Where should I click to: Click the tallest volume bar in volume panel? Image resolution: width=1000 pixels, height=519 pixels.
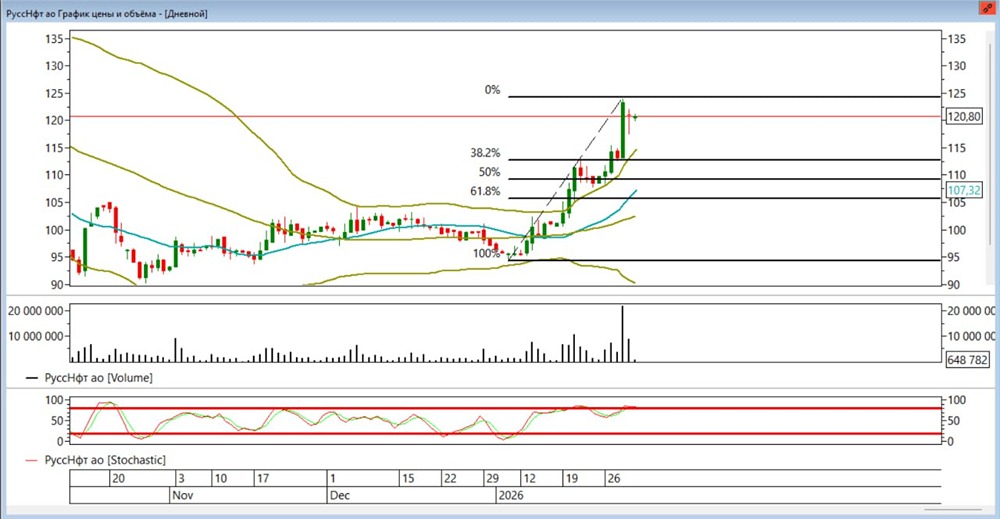pyautogui.click(x=622, y=334)
